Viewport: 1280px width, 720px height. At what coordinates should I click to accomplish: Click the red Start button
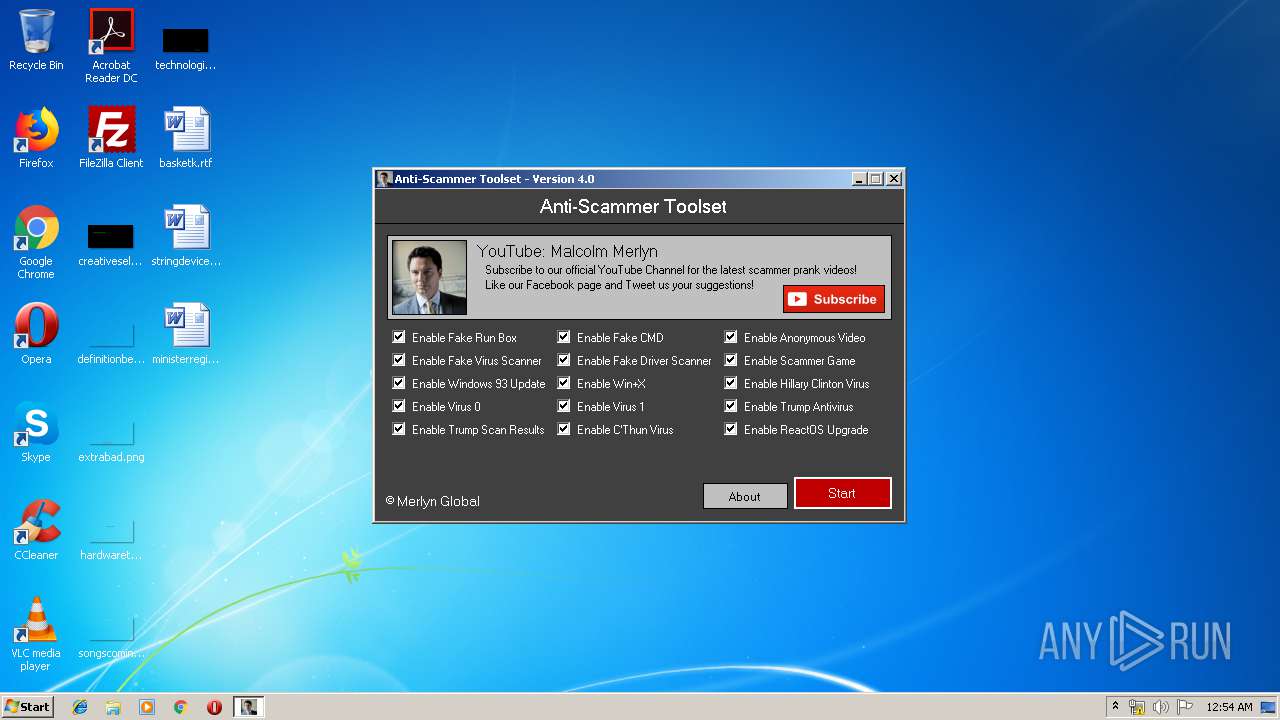pyautogui.click(x=842, y=493)
